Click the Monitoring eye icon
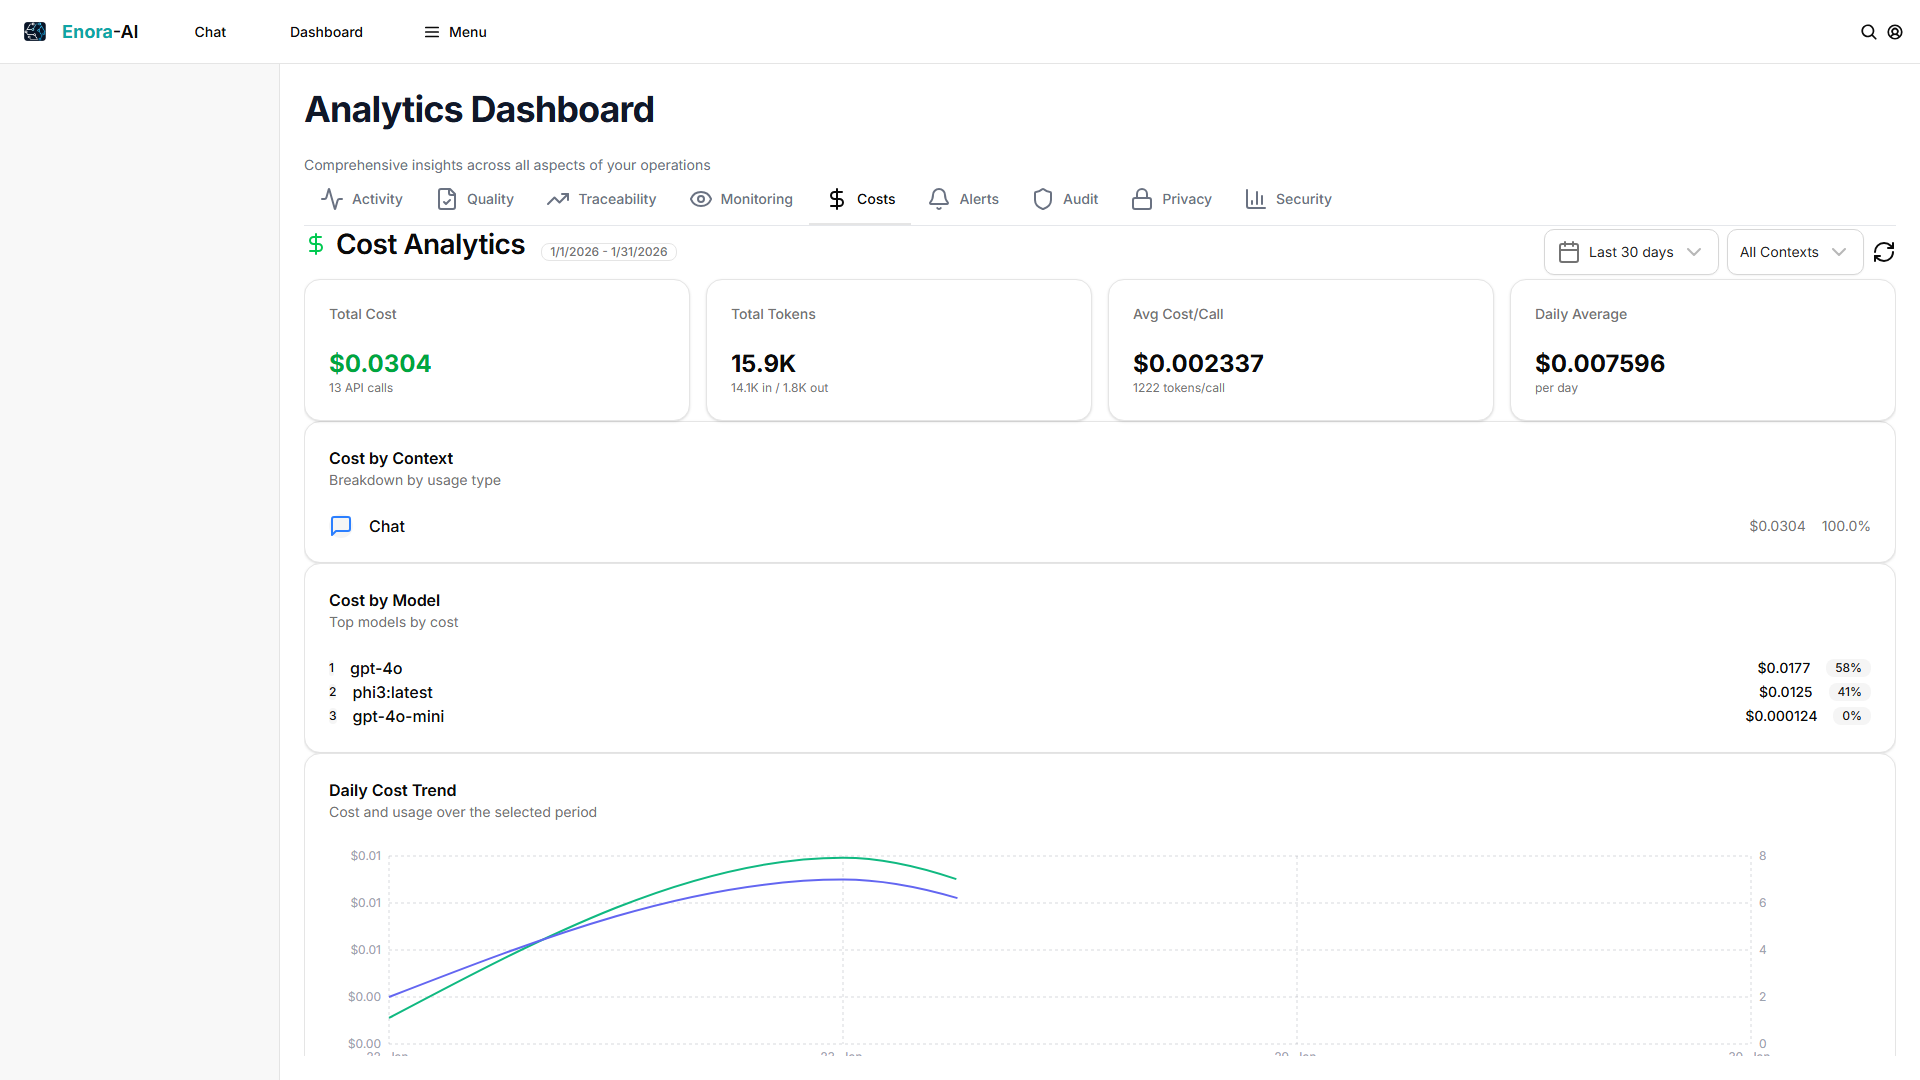The width and height of the screenshot is (1920, 1080). [x=700, y=199]
